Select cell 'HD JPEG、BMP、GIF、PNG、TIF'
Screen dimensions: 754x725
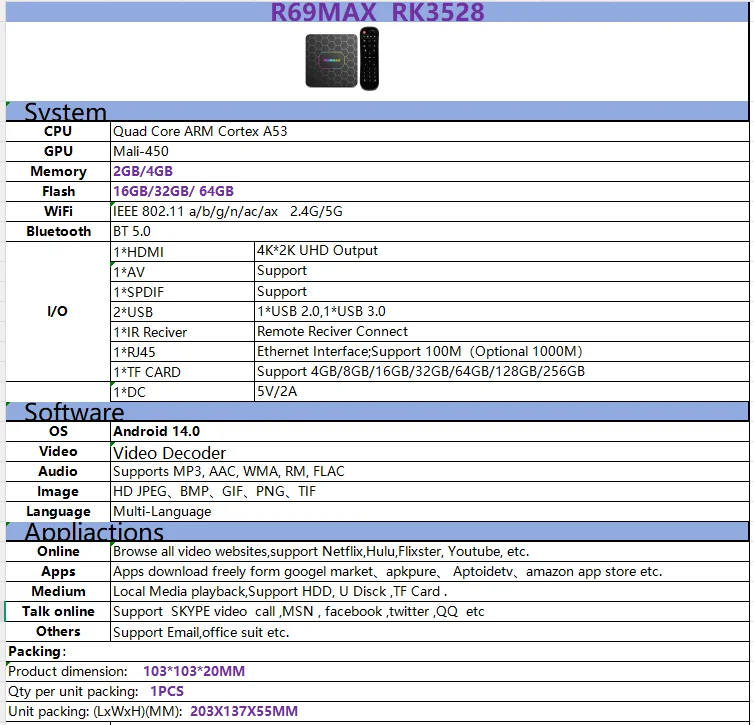430,492
